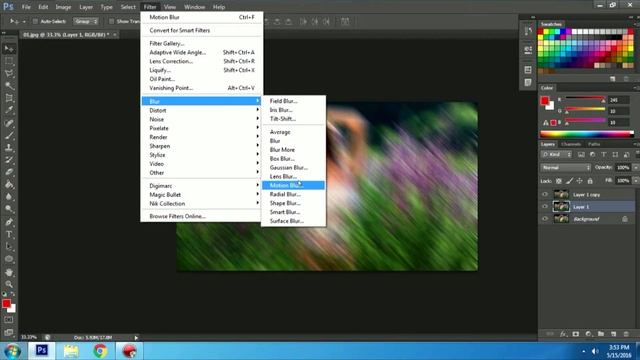Select the Rectangular Marquee tool
Screen dimensions: 640x360
(x=9, y=61)
